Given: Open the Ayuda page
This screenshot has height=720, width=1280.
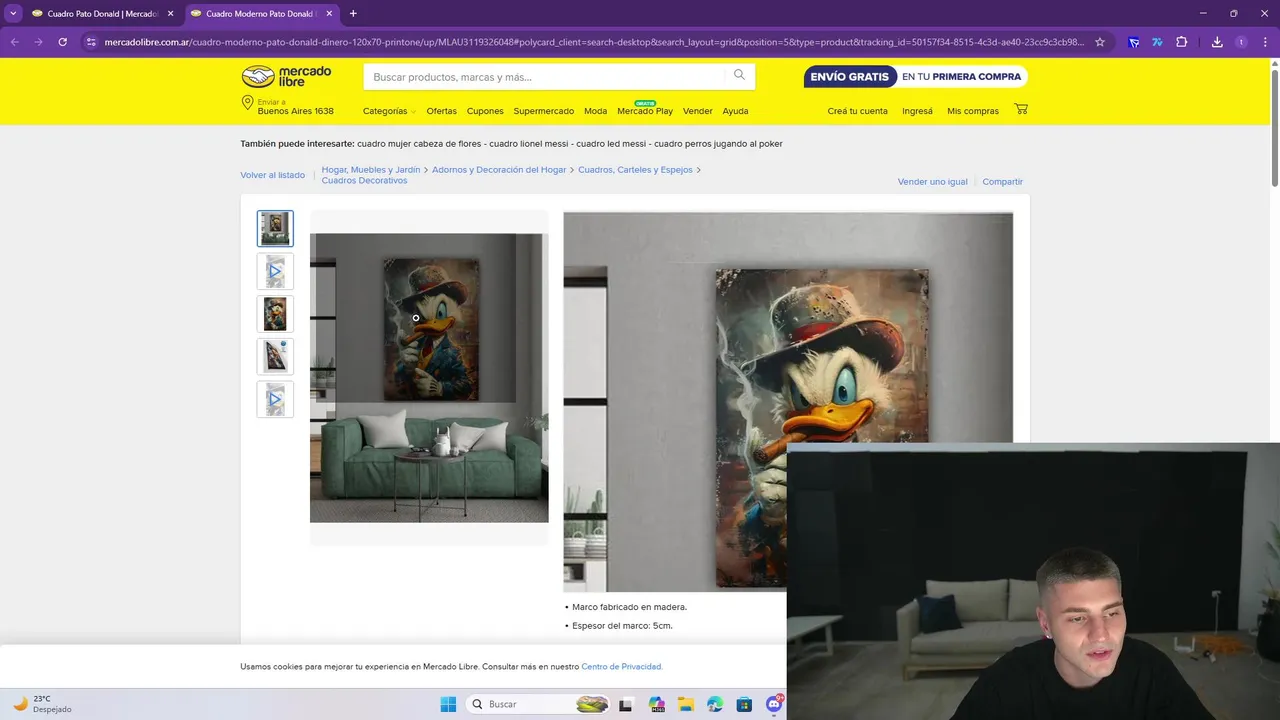Looking at the screenshot, I should point(735,111).
